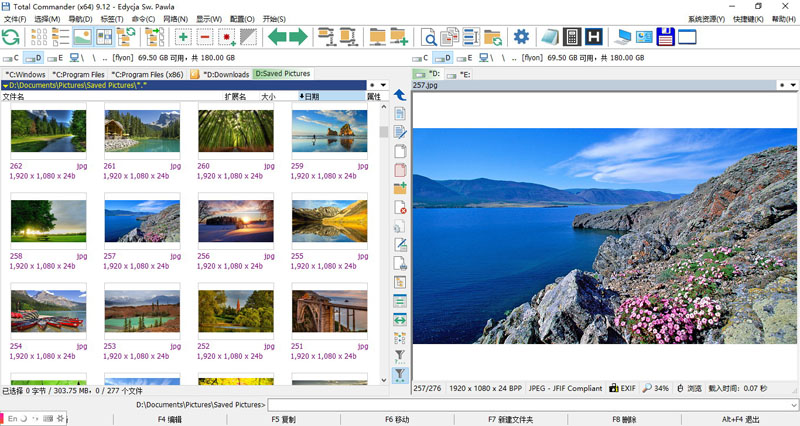
Task: Click the select group plus icon
Action: (183, 37)
